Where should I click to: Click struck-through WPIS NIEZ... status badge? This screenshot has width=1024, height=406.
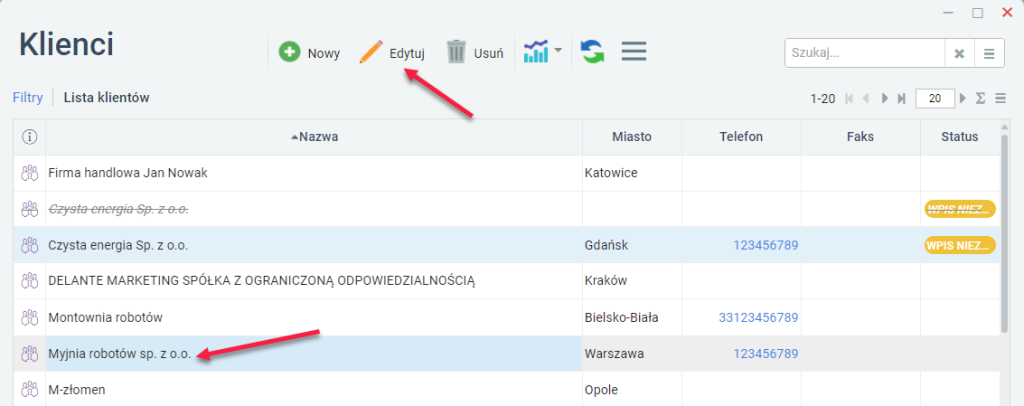pos(960,210)
